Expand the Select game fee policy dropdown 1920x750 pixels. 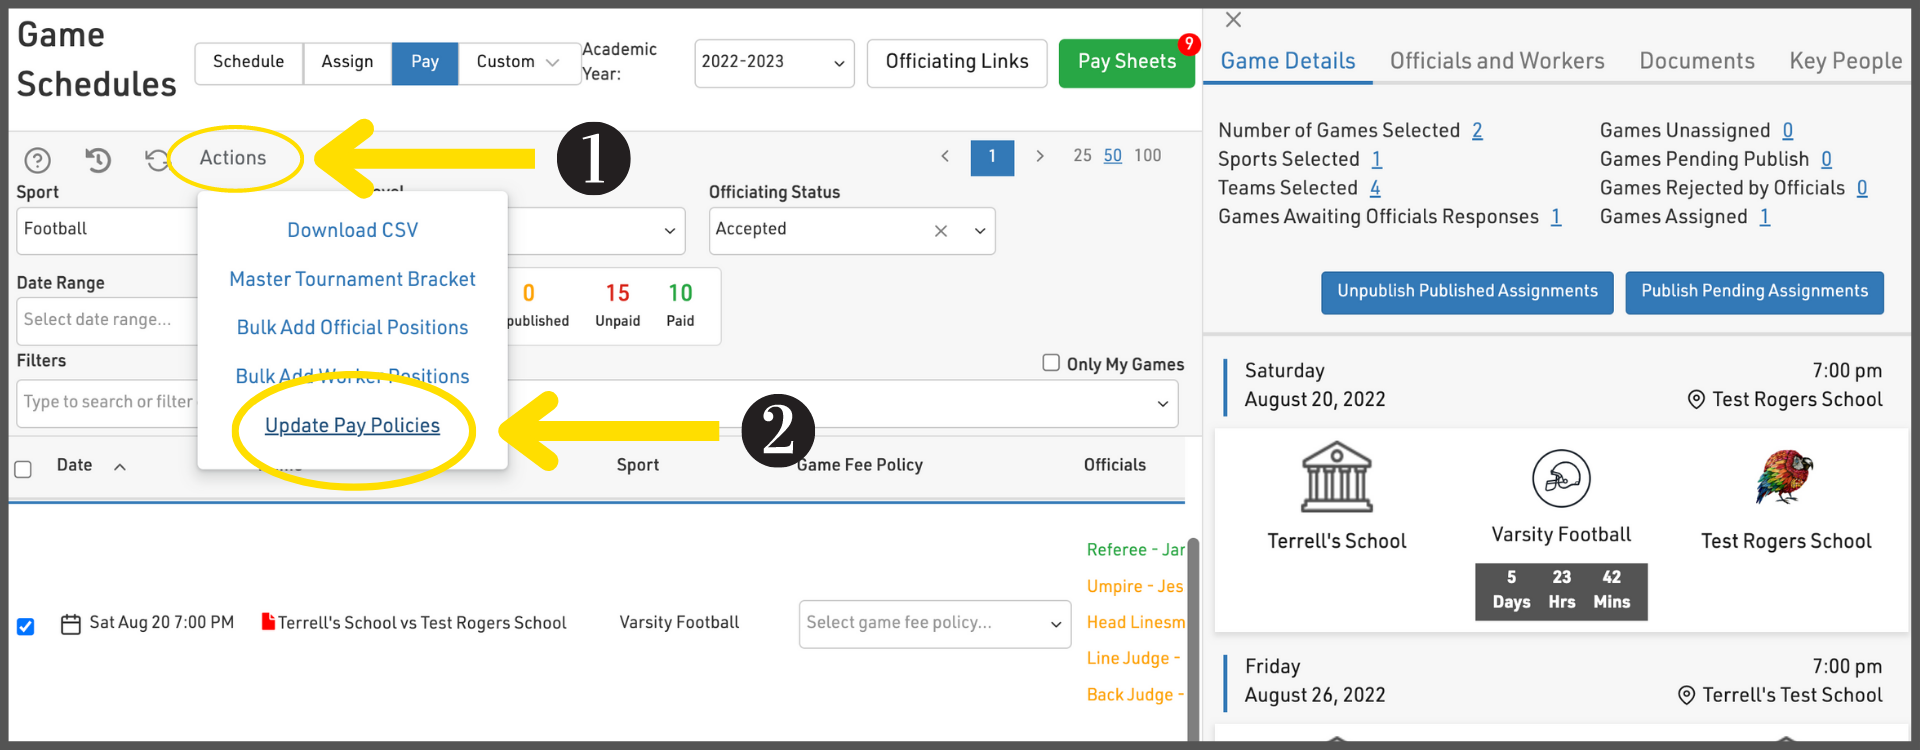pos(934,623)
